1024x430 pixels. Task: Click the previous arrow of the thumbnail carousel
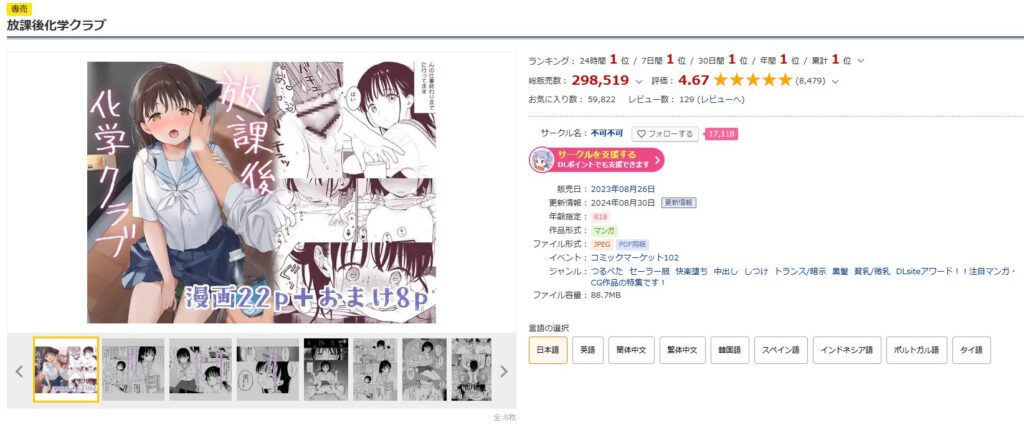coord(19,371)
